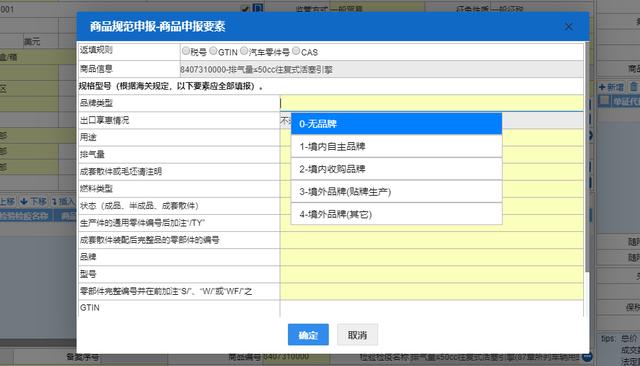Click the delete trash icon beside 新增
The width and height of the screenshot is (640, 366).
point(633,87)
